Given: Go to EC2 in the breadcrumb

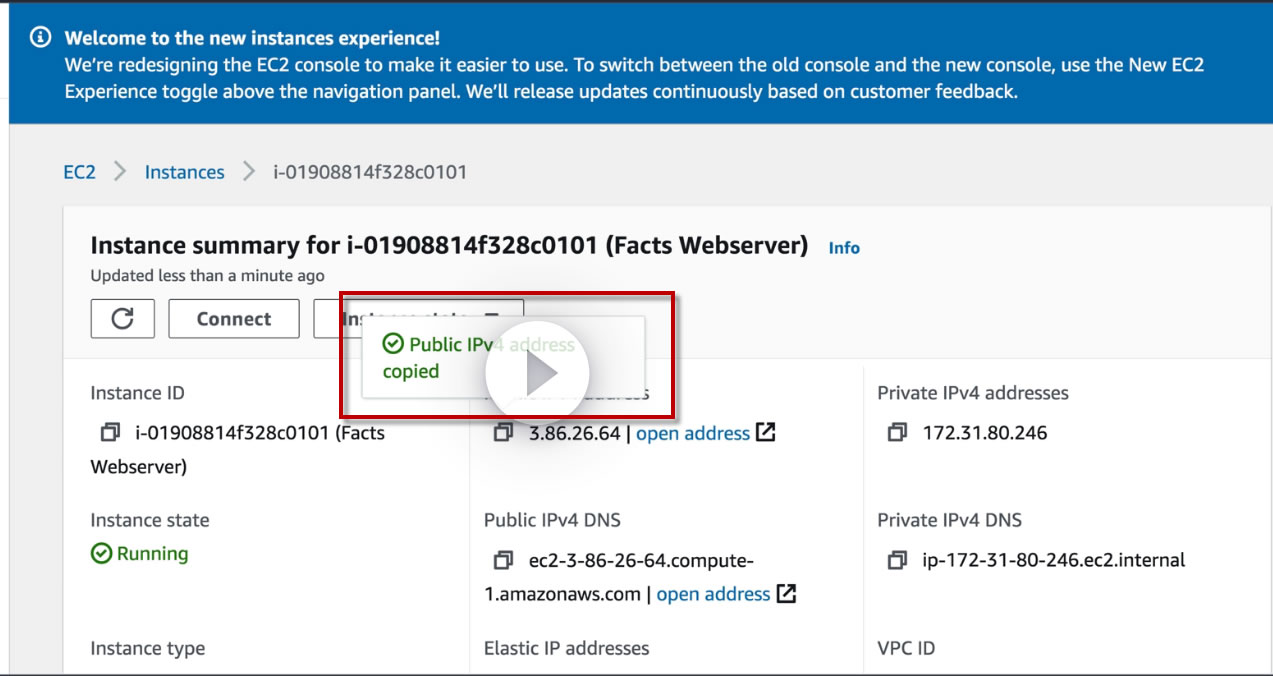Looking at the screenshot, I should click(79, 172).
